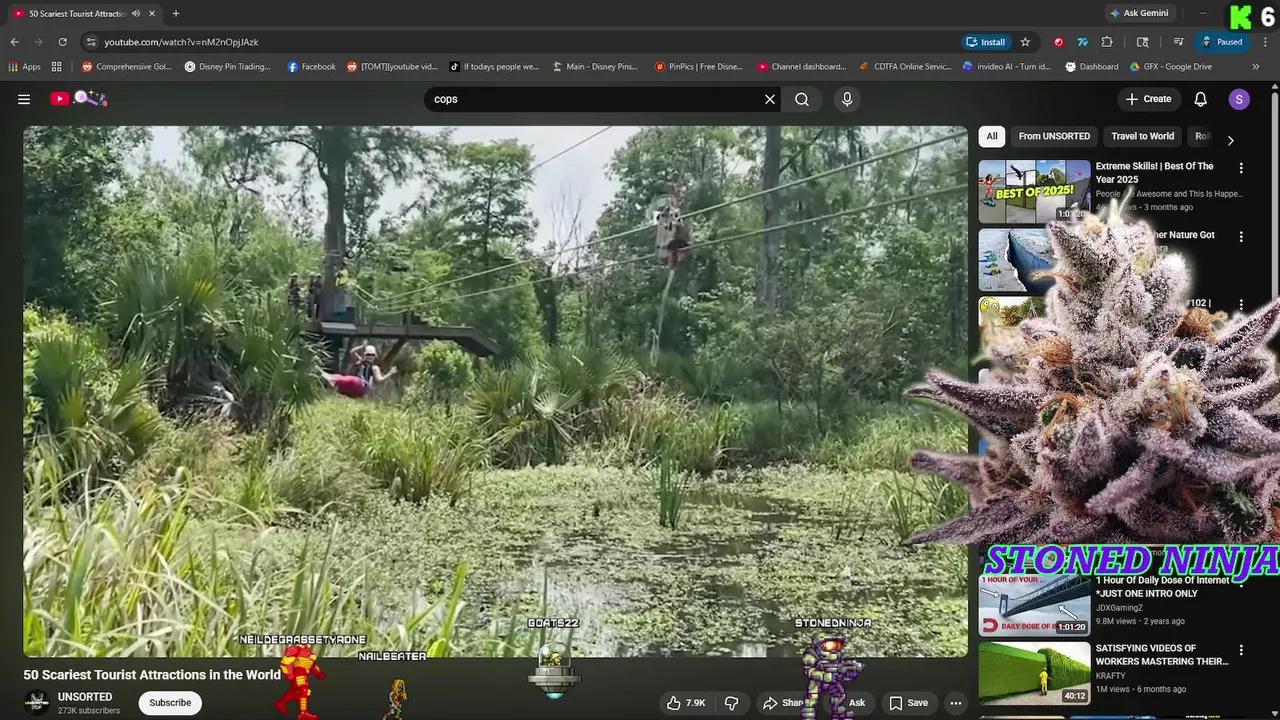This screenshot has height=720, width=1280.
Task: Open the KRAFTY channel link
Action: [x=1110, y=676]
